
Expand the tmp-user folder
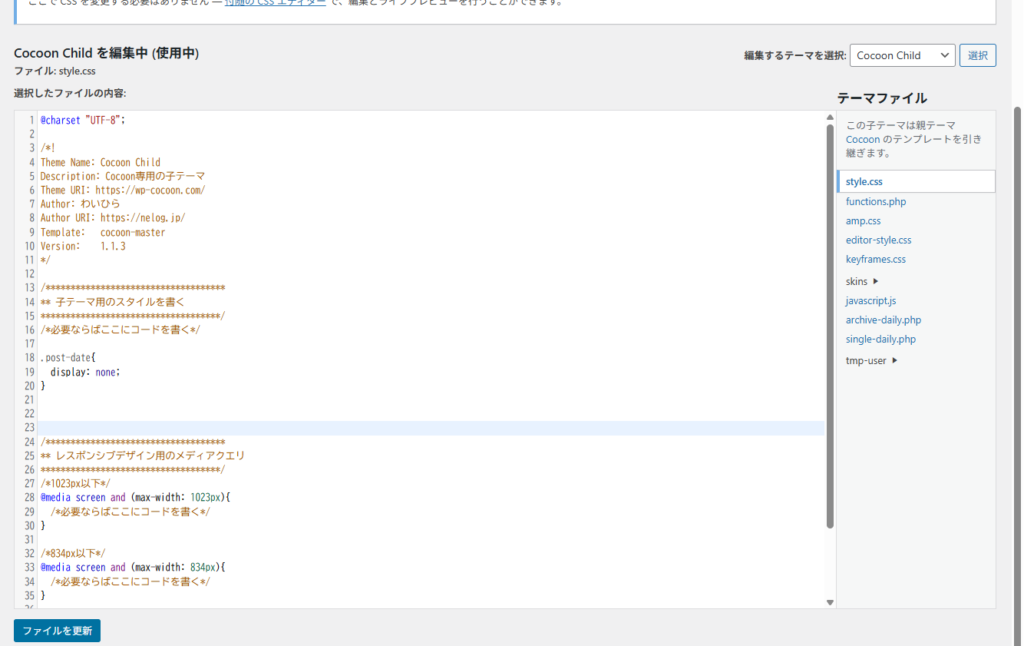pos(870,360)
